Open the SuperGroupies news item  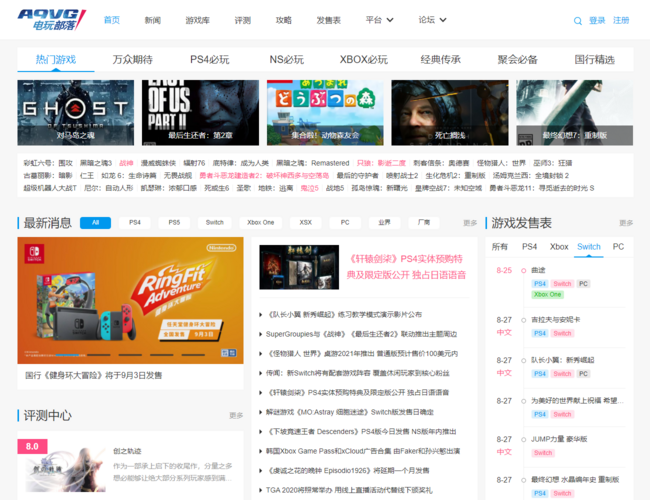(361, 334)
